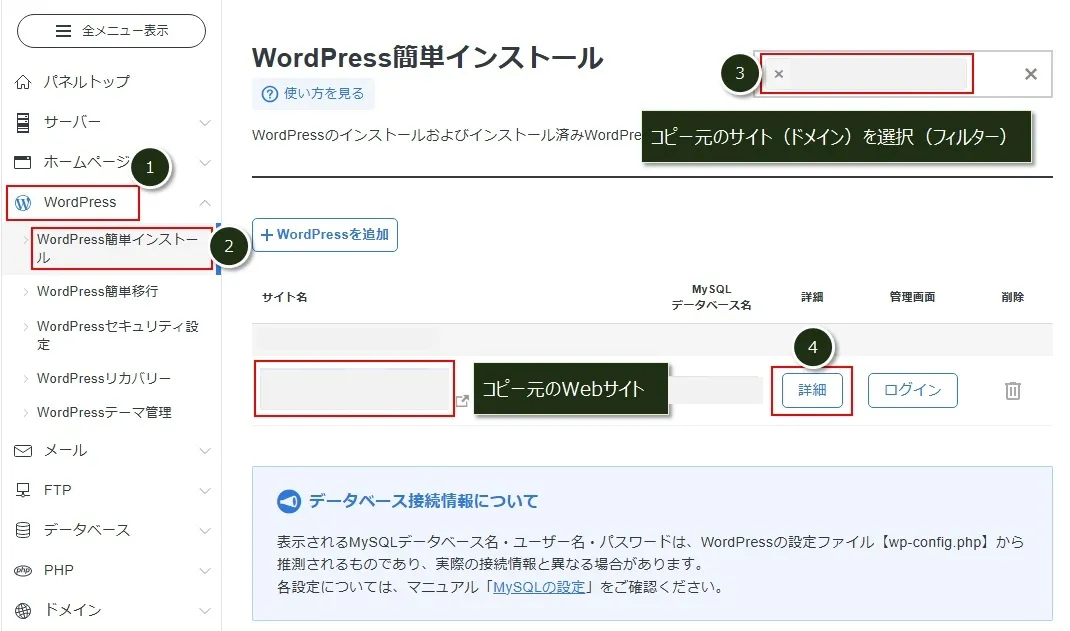The image size is (1070, 631).
Task: Click the ホームページ window icon
Action: [23, 162]
